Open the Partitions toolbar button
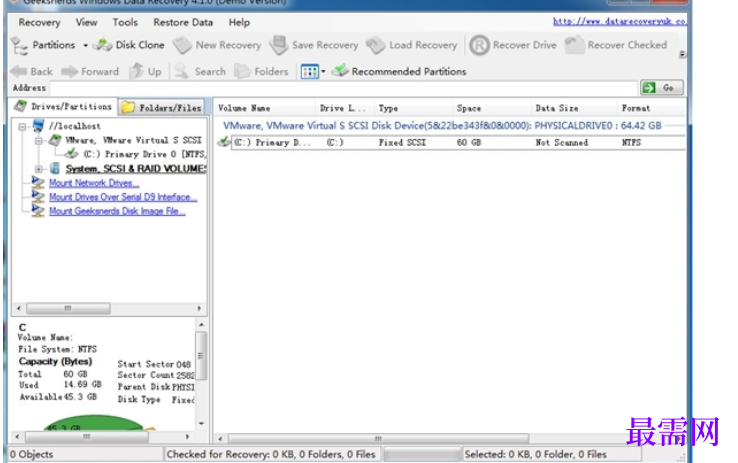Screen dimensions: 738x463 click(x=43, y=45)
